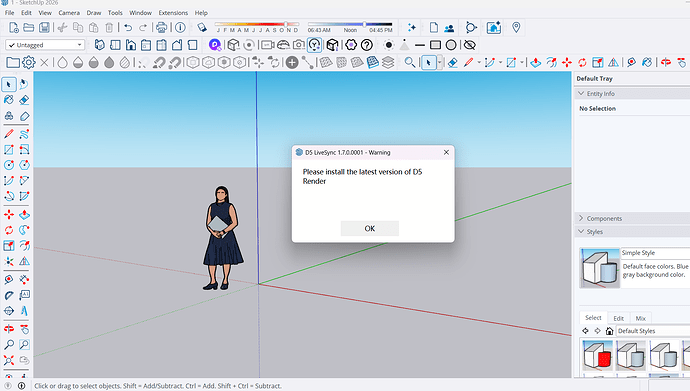The height and width of the screenshot is (391, 690).
Task: Collapse the Entity Info panel
Action: pos(581,93)
